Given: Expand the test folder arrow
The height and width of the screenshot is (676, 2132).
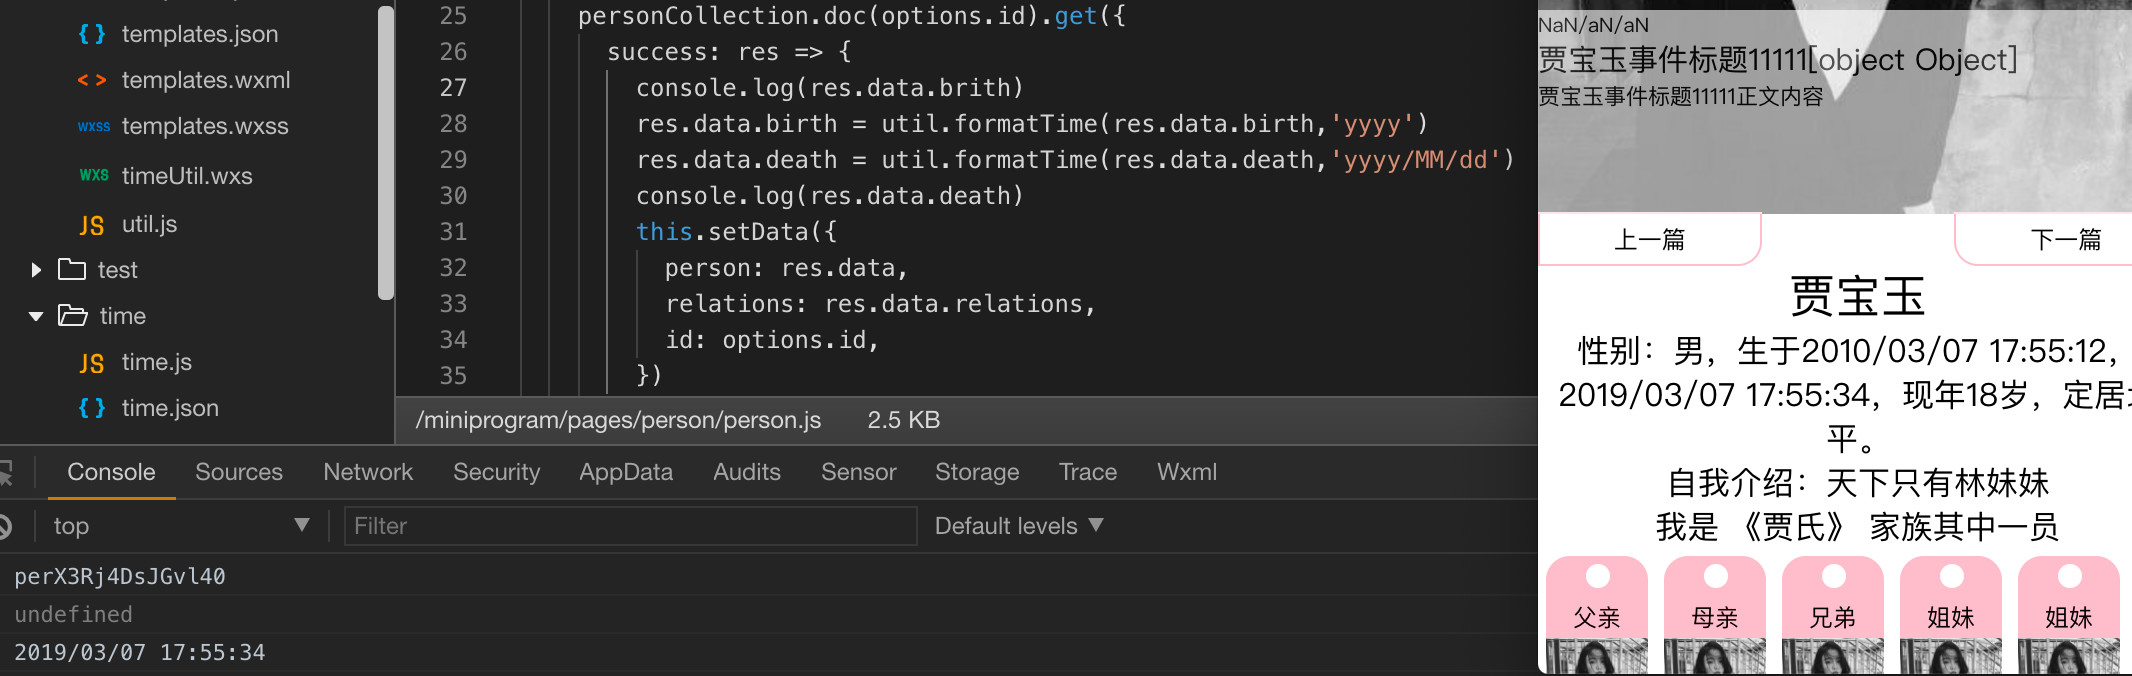Looking at the screenshot, I should [x=36, y=270].
